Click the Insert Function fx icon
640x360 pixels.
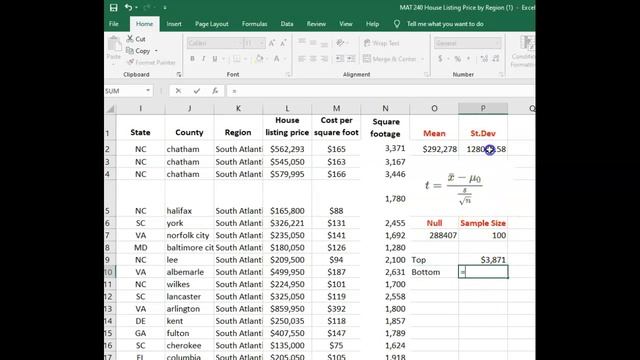[215, 91]
